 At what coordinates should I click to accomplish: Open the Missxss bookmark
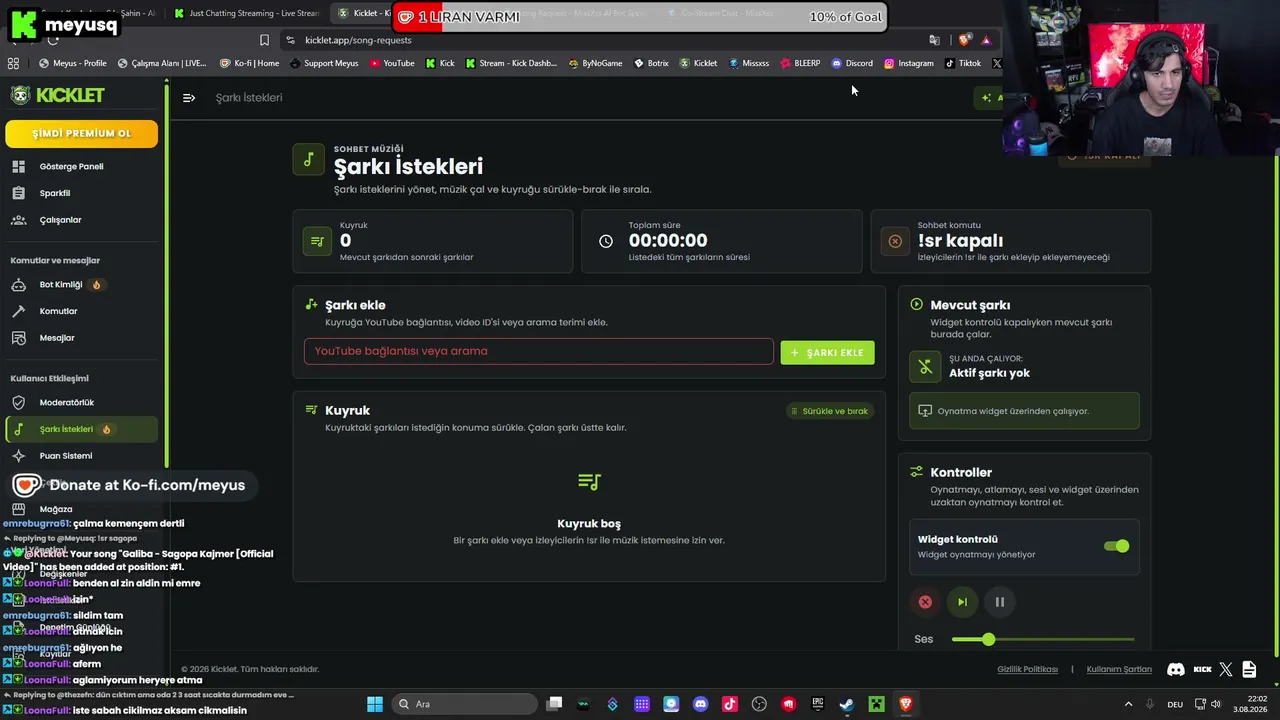pos(749,63)
